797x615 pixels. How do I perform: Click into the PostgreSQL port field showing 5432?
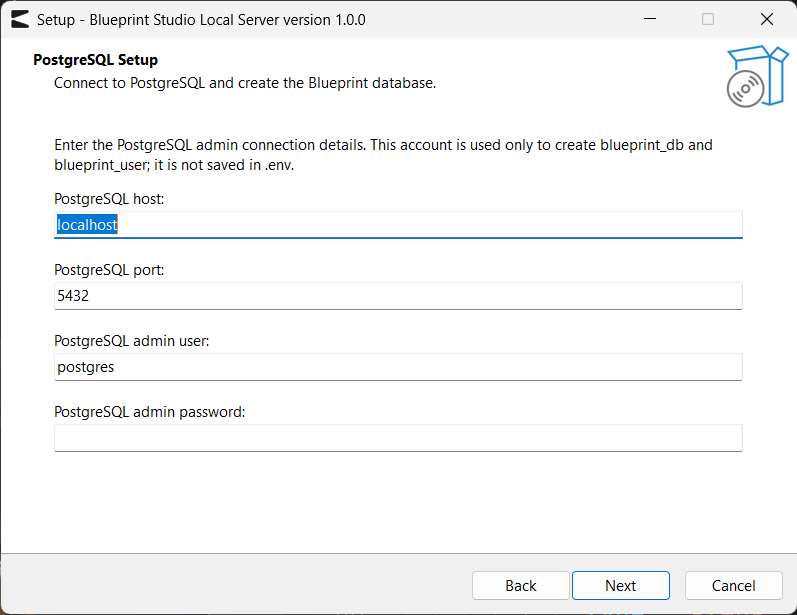point(398,296)
